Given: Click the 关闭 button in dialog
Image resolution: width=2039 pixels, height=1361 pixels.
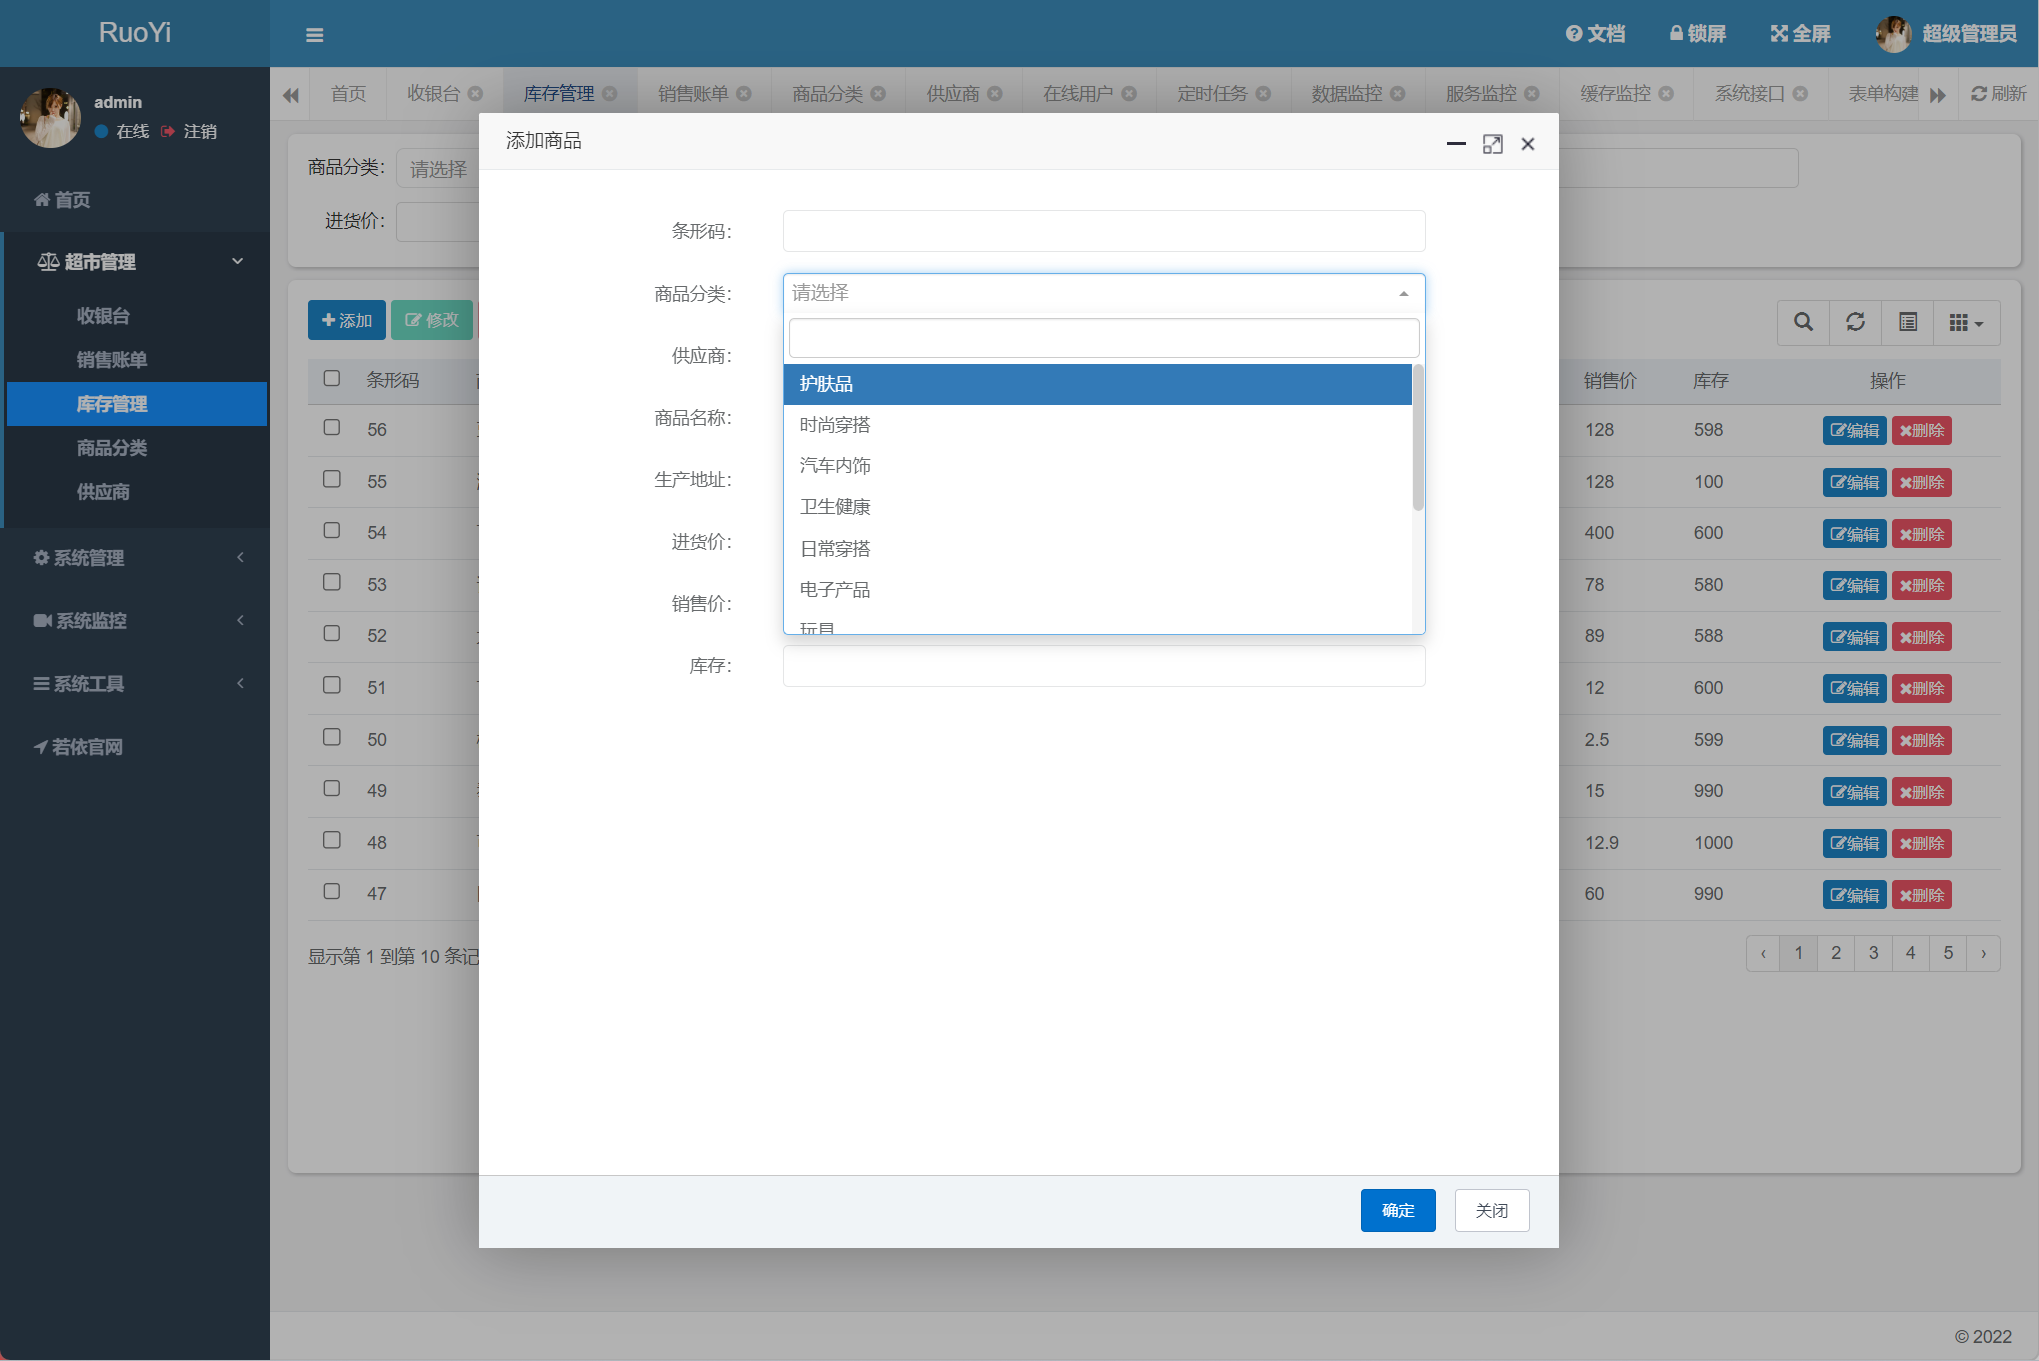Looking at the screenshot, I should click(x=1491, y=1210).
